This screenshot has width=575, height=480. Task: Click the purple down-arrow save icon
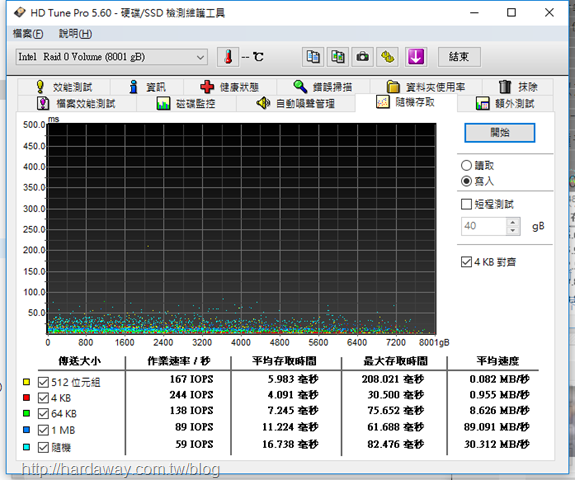[x=416, y=57]
